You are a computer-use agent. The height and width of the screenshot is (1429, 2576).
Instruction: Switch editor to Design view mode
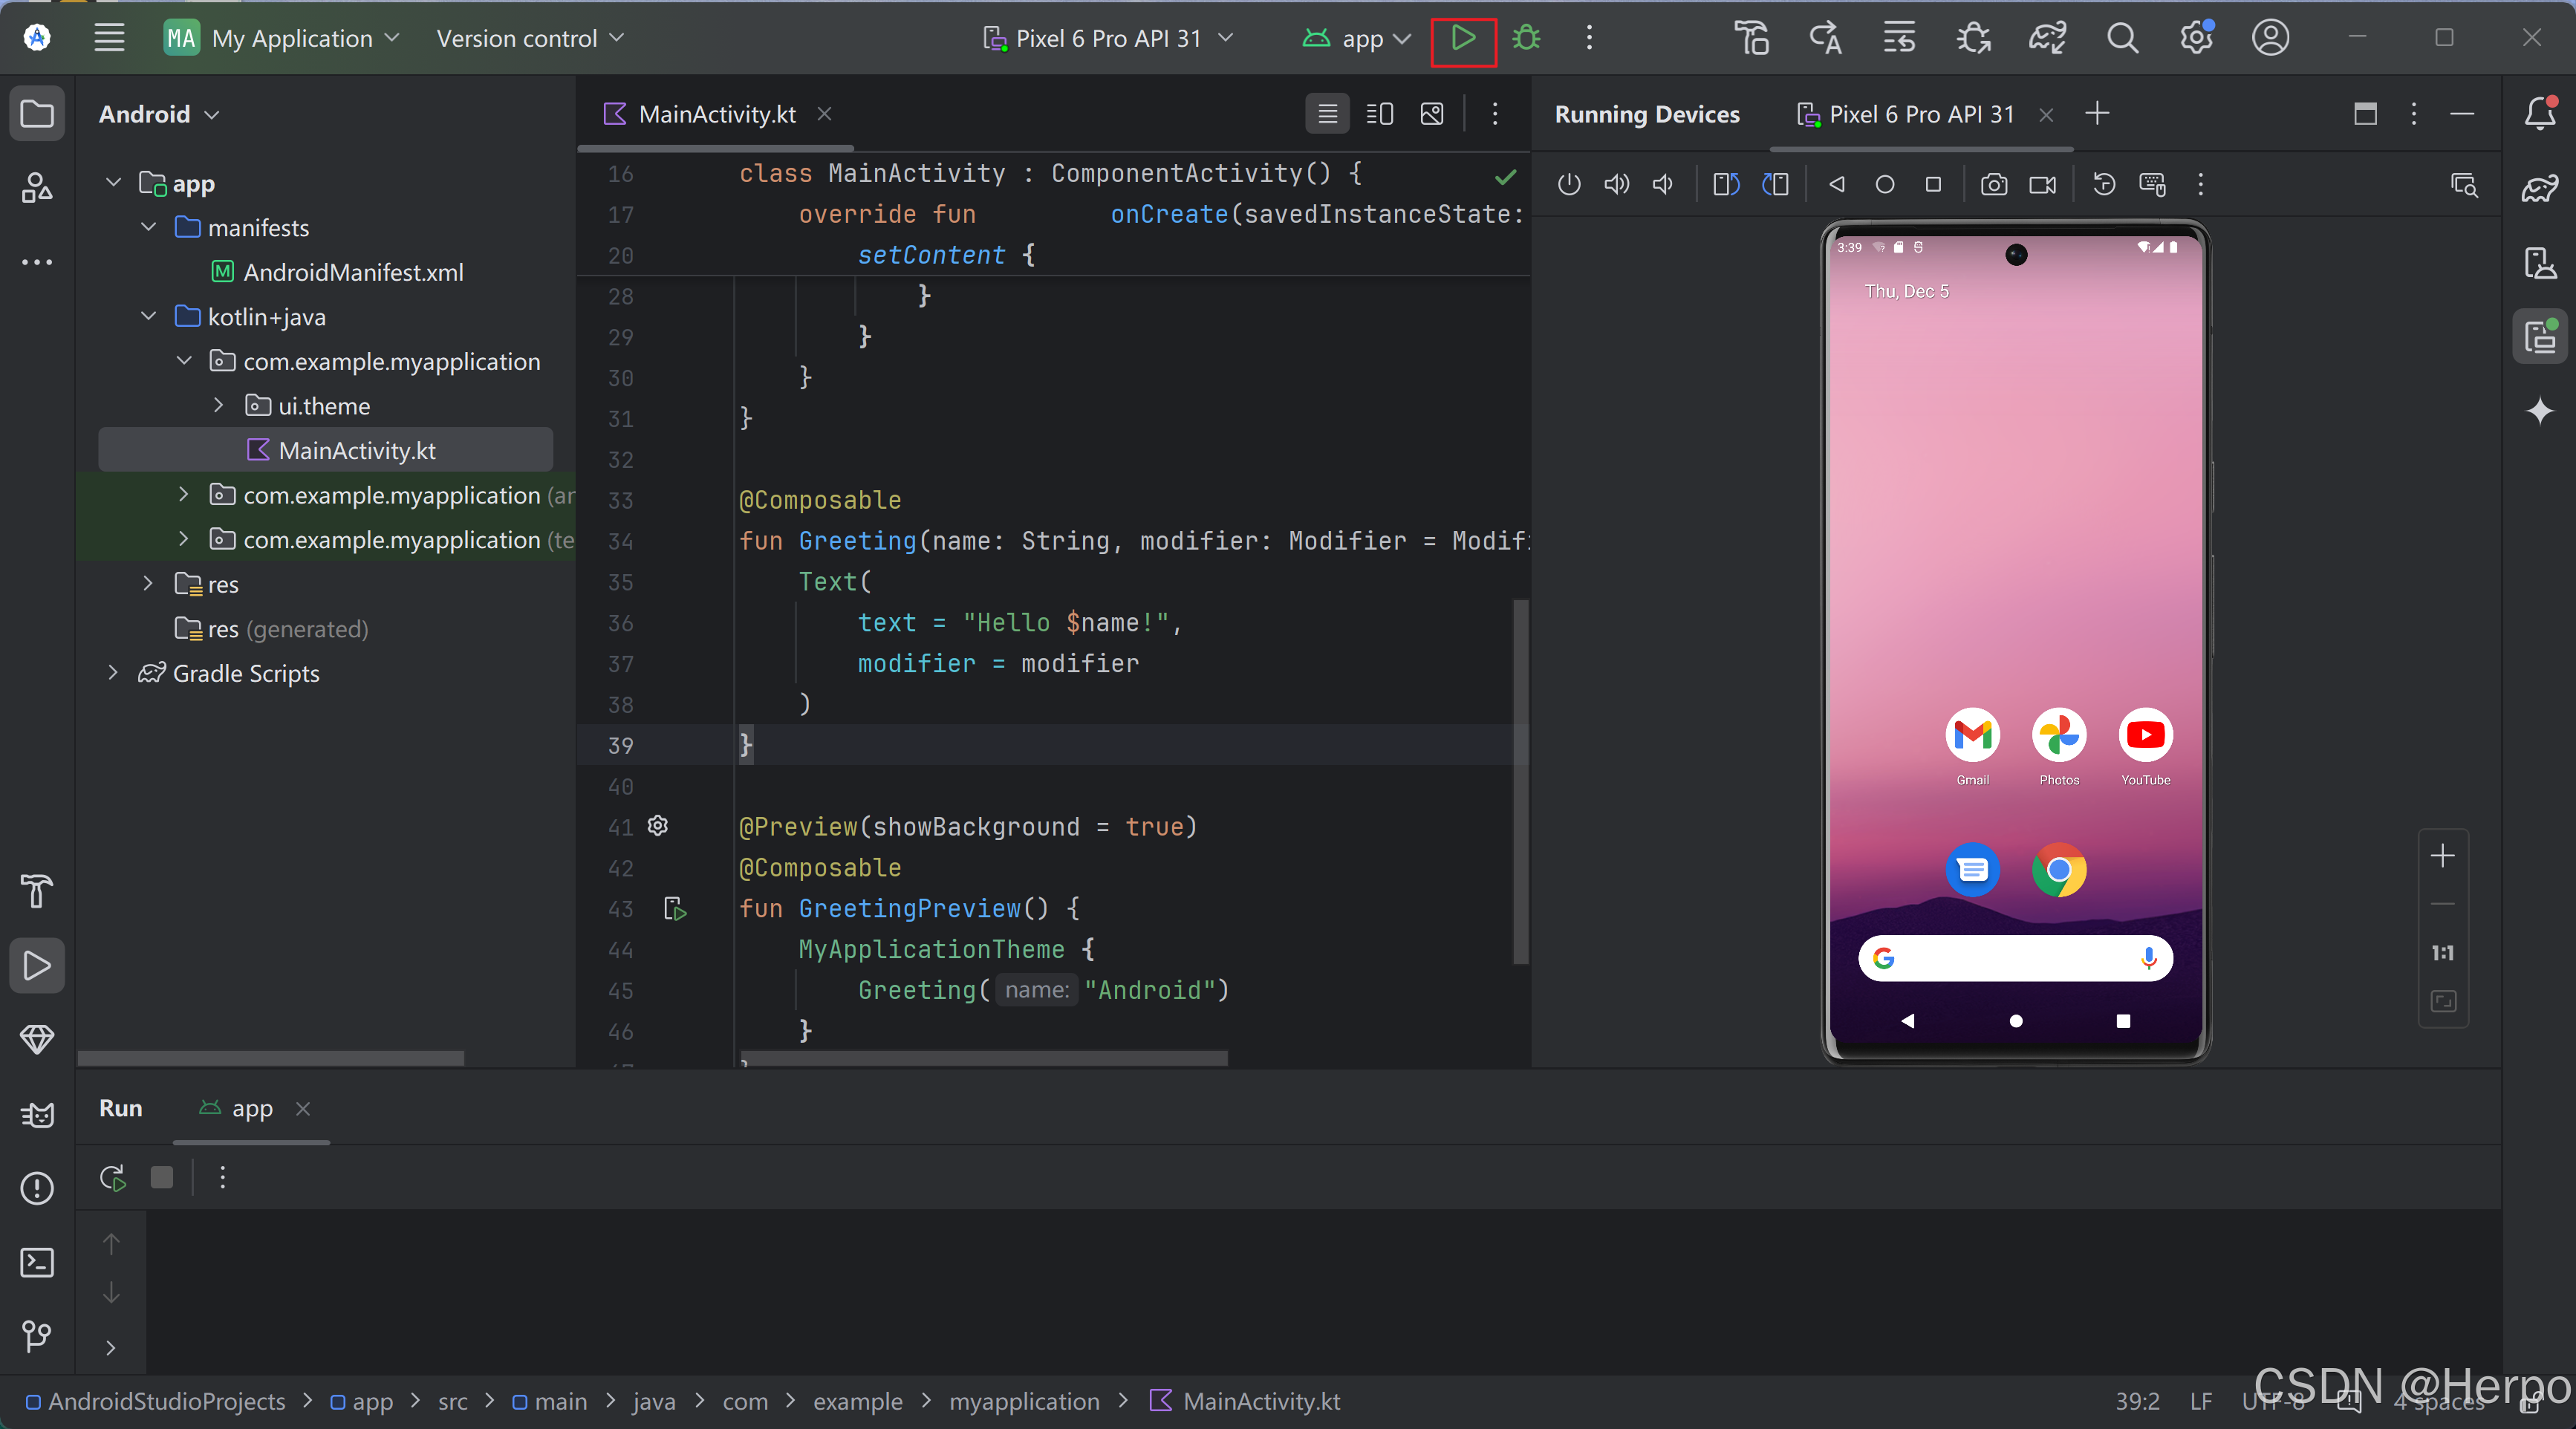pos(1432,114)
